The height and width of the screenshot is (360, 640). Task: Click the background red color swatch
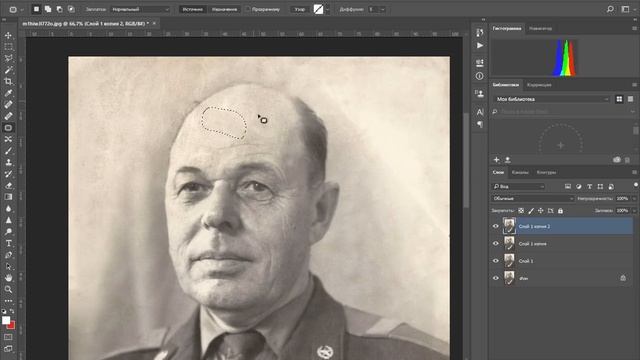(x=12, y=325)
